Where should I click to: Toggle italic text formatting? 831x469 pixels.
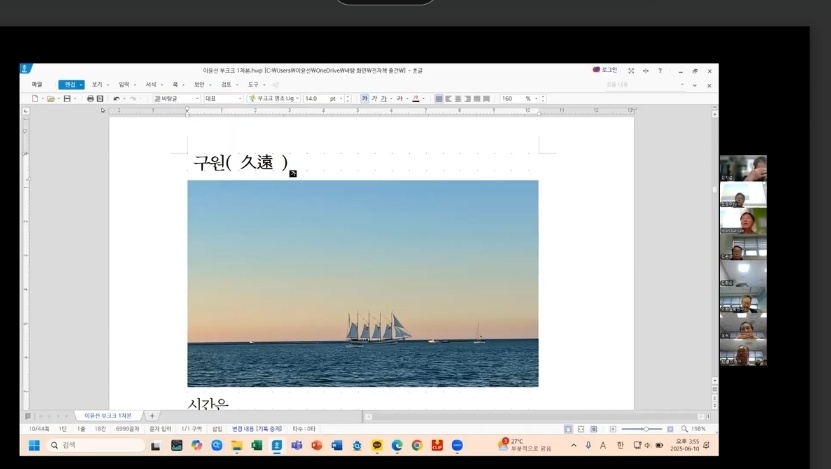pos(375,99)
